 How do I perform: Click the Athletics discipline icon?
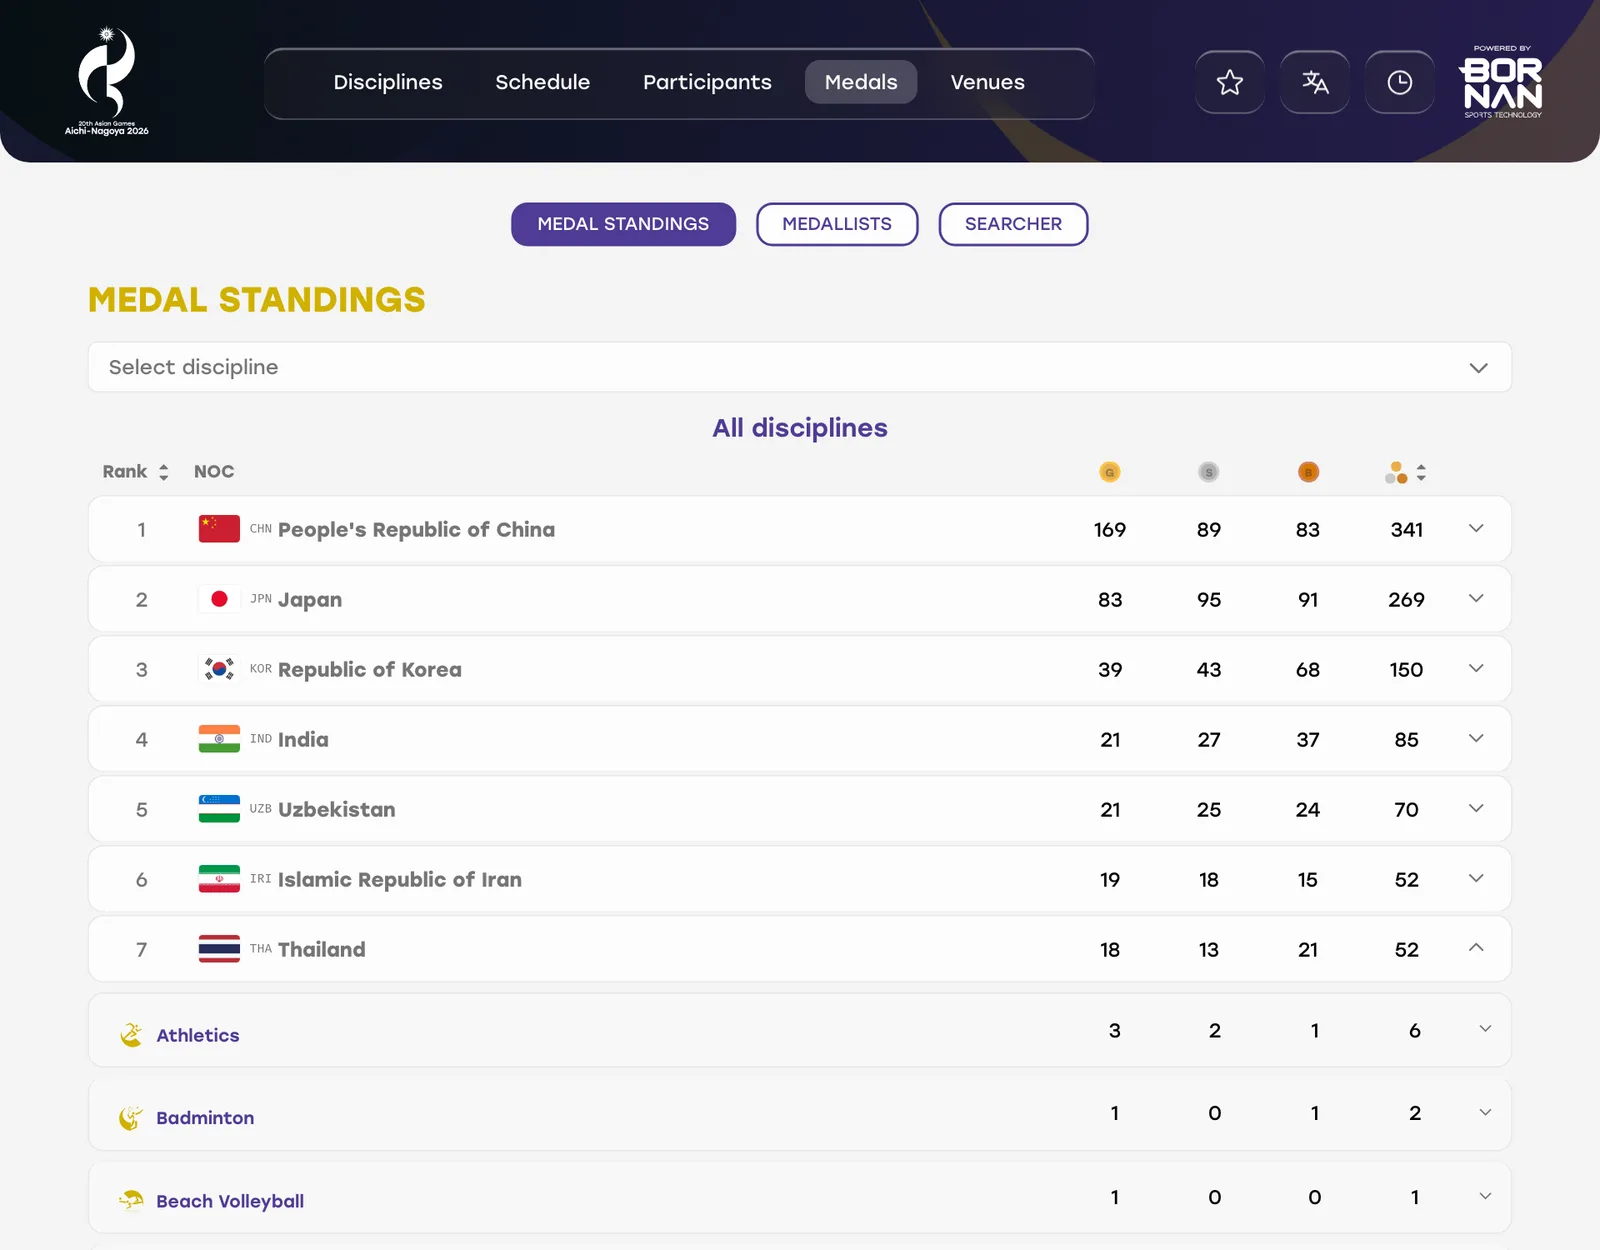pos(131,1035)
